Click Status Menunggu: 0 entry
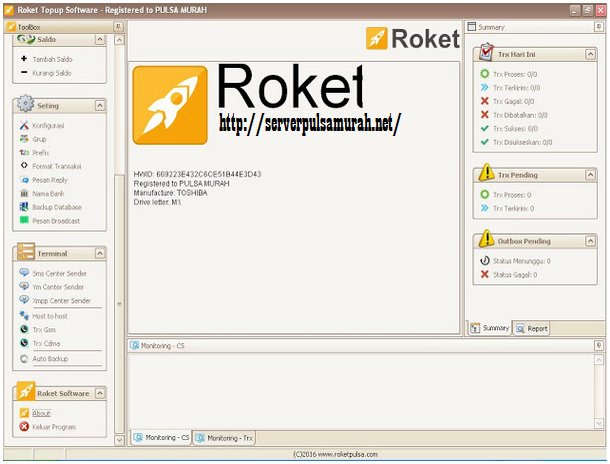The height and width of the screenshot is (464, 610). [x=522, y=261]
